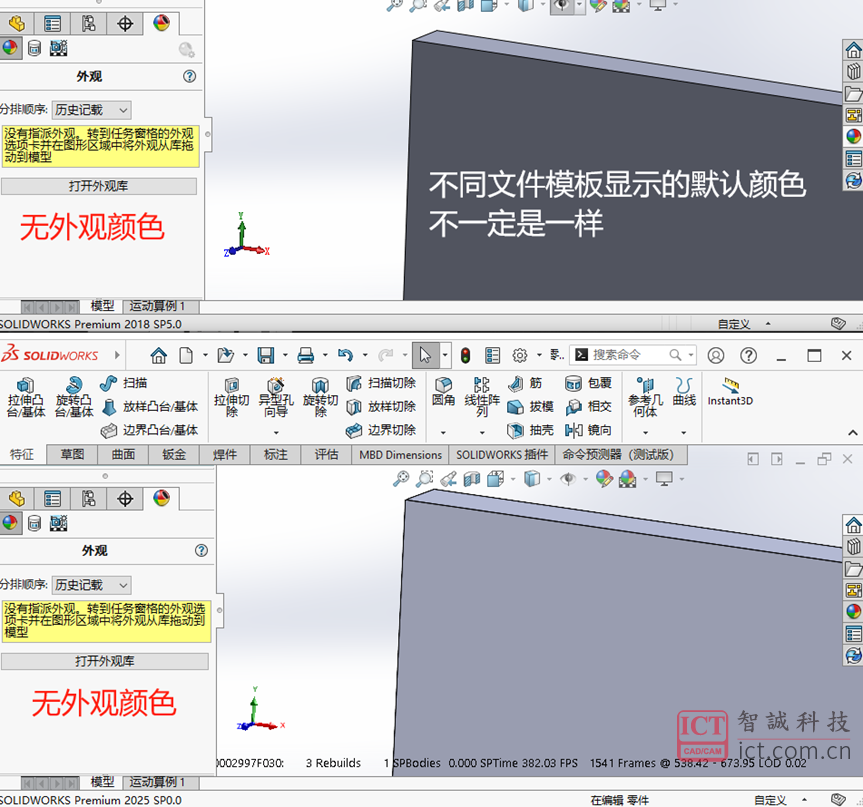Screen dimensions: 863x807
Task: Select the Wrap (包覆) tool
Action: (x=588, y=383)
